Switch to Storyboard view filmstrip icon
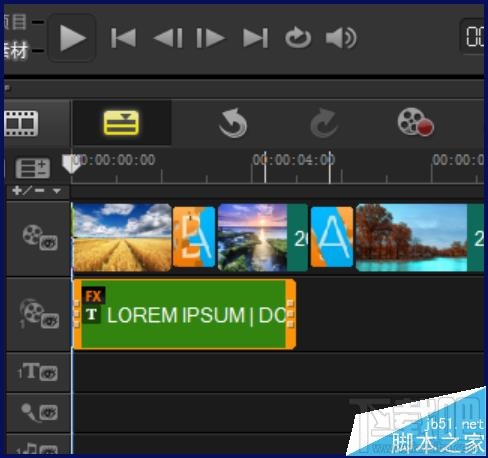The width and height of the screenshot is (488, 458). click(x=21, y=123)
